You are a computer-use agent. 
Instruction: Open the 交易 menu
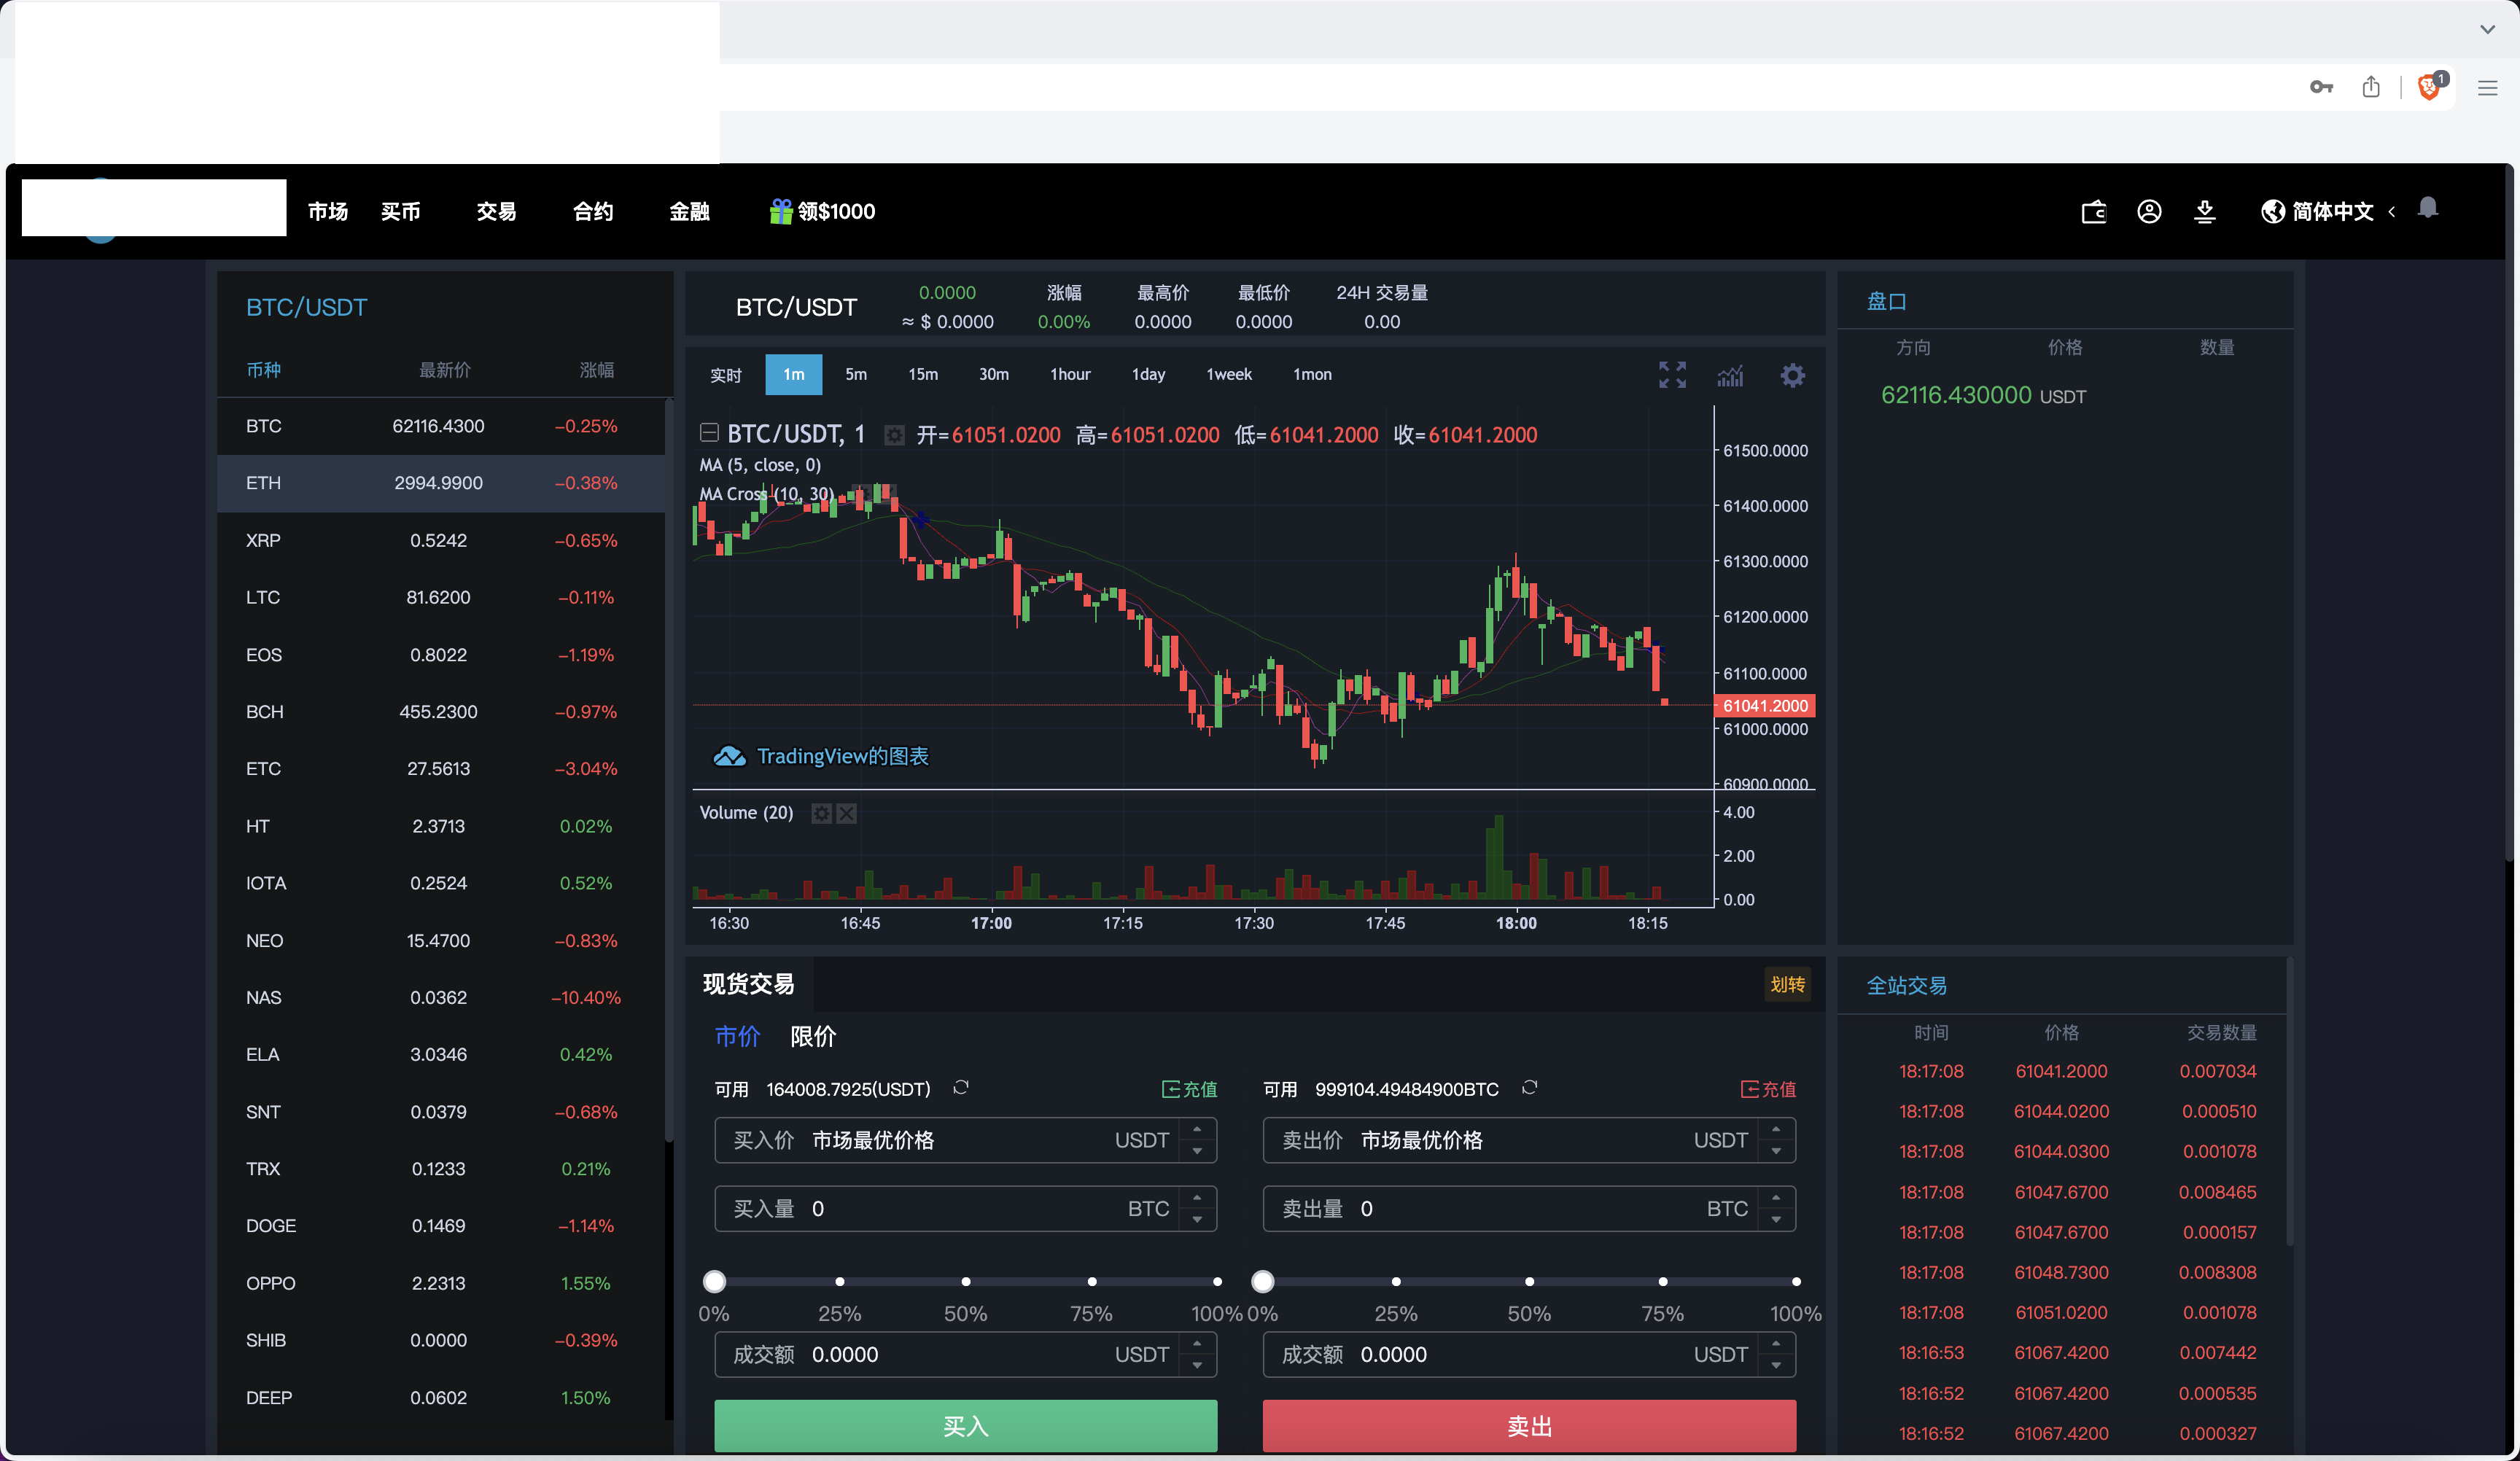click(496, 212)
